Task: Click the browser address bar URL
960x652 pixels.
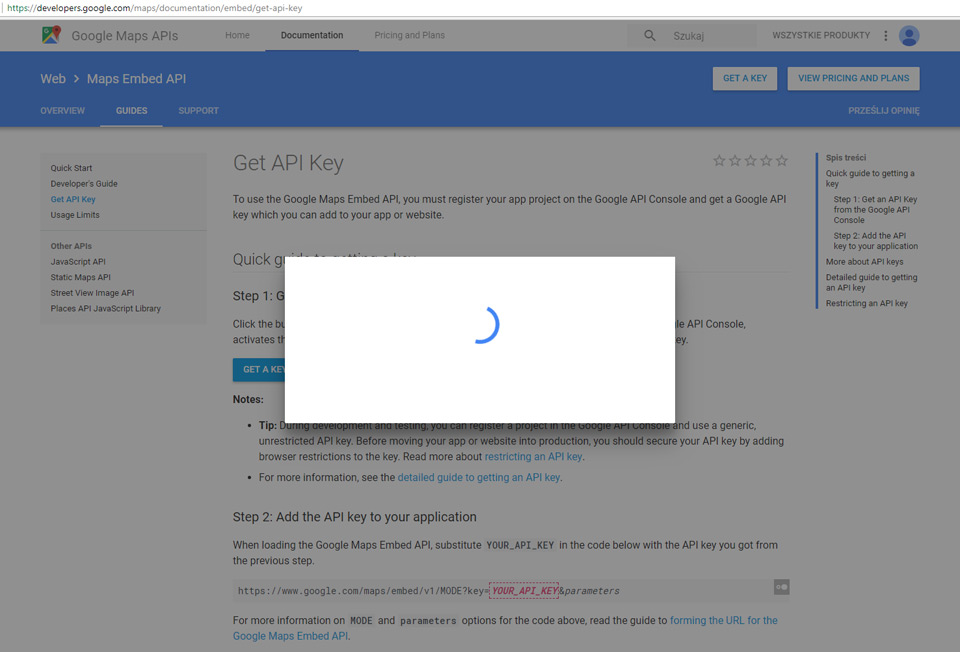Action: point(154,8)
